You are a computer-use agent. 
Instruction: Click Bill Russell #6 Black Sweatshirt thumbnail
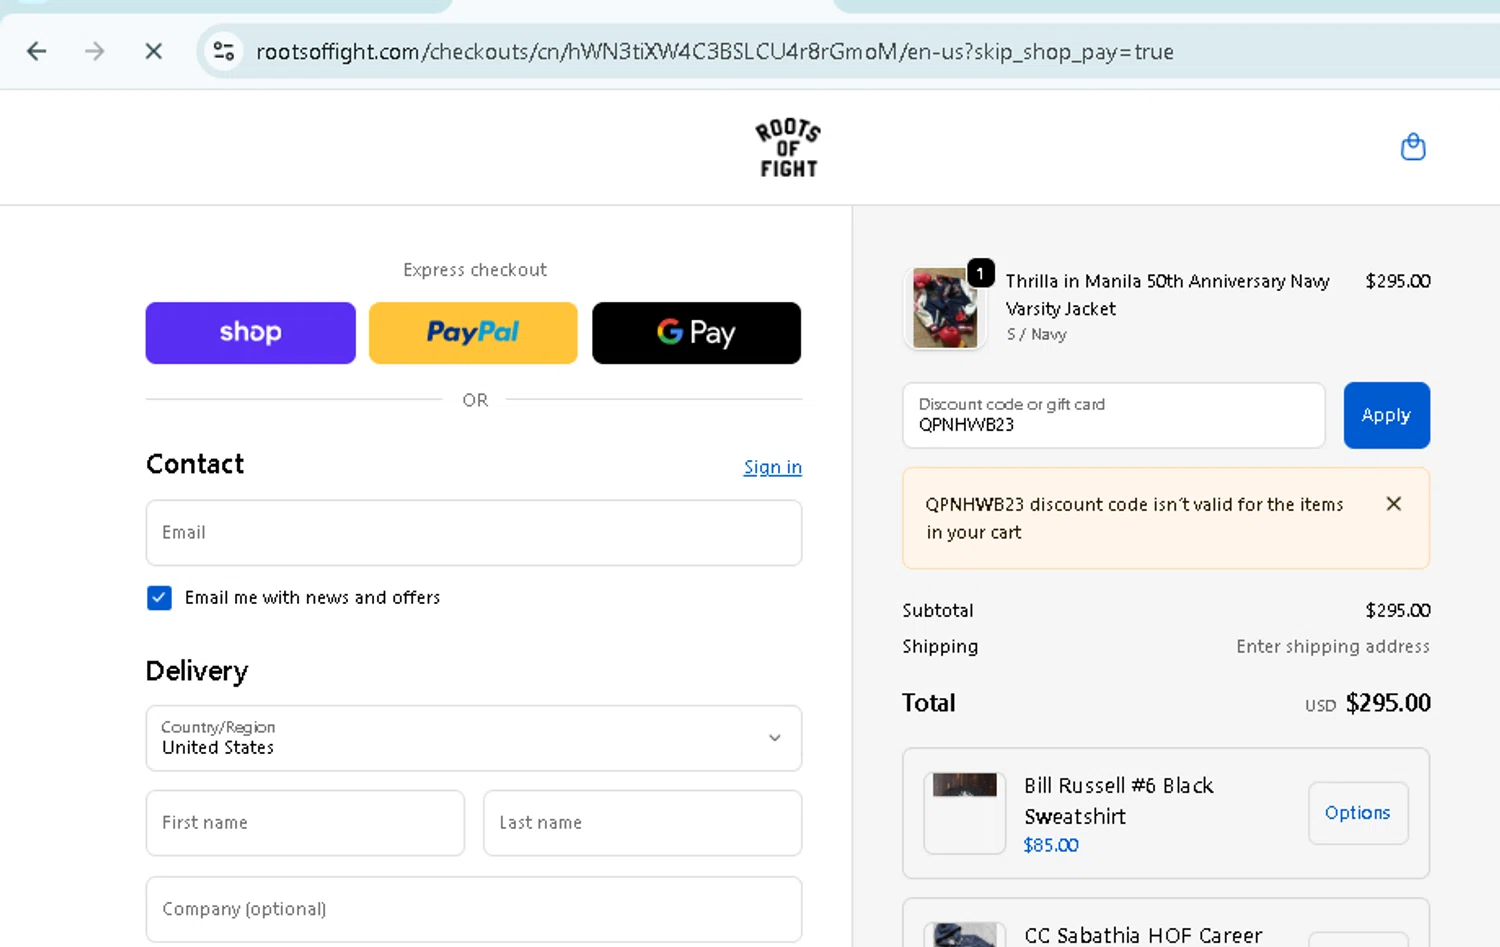pyautogui.click(x=964, y=813)
